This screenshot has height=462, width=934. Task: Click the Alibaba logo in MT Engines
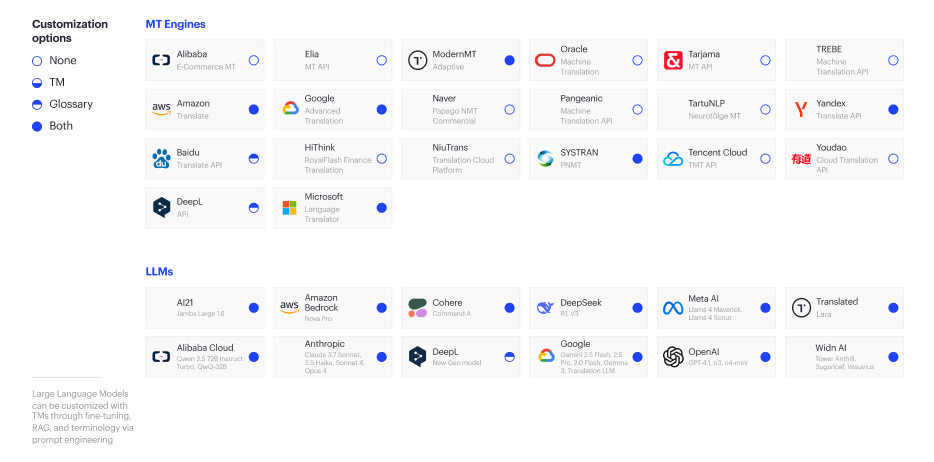(x=161, y=60)
